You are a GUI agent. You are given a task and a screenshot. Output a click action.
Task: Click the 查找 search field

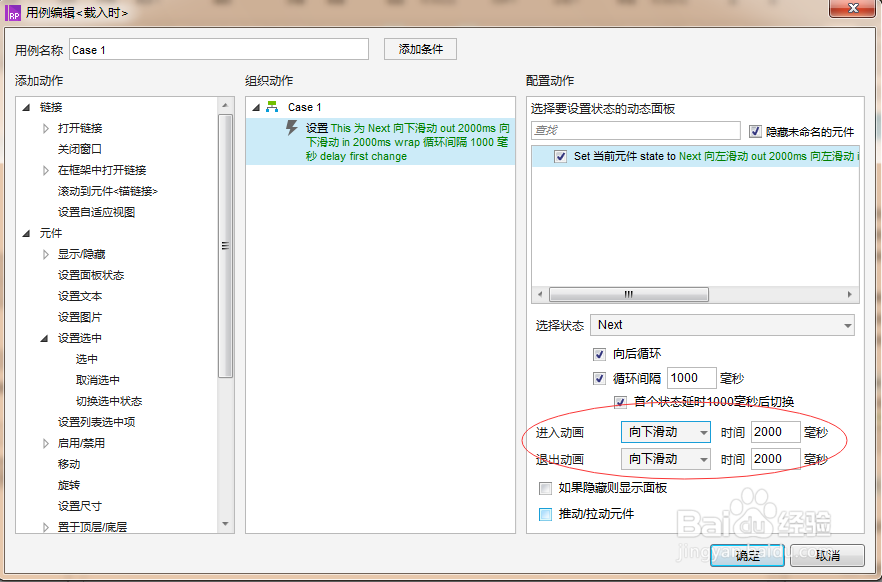click(636, 130)
